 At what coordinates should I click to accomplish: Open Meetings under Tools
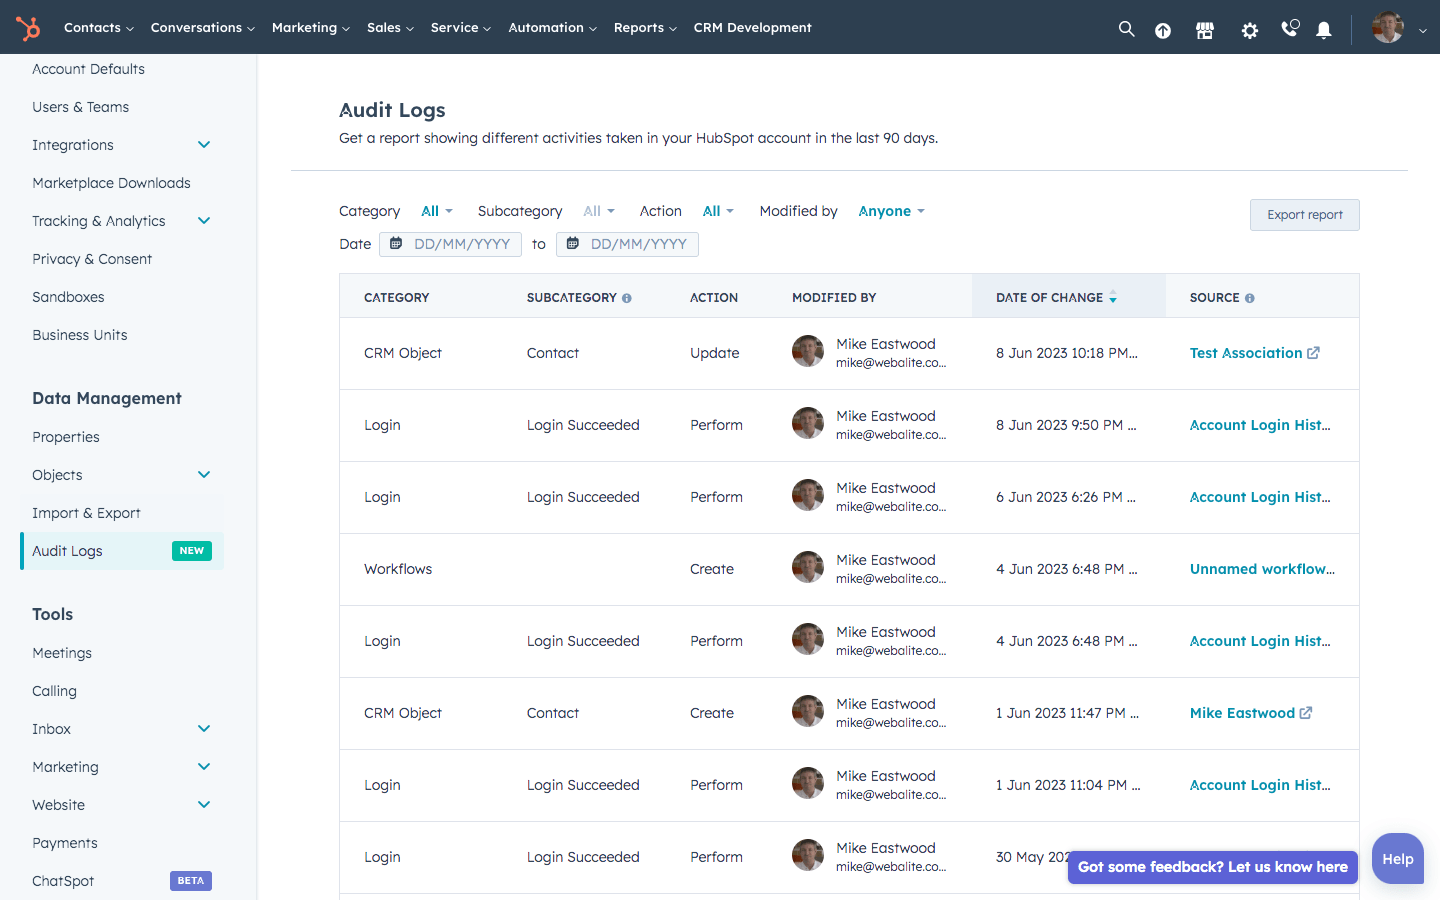62,653
